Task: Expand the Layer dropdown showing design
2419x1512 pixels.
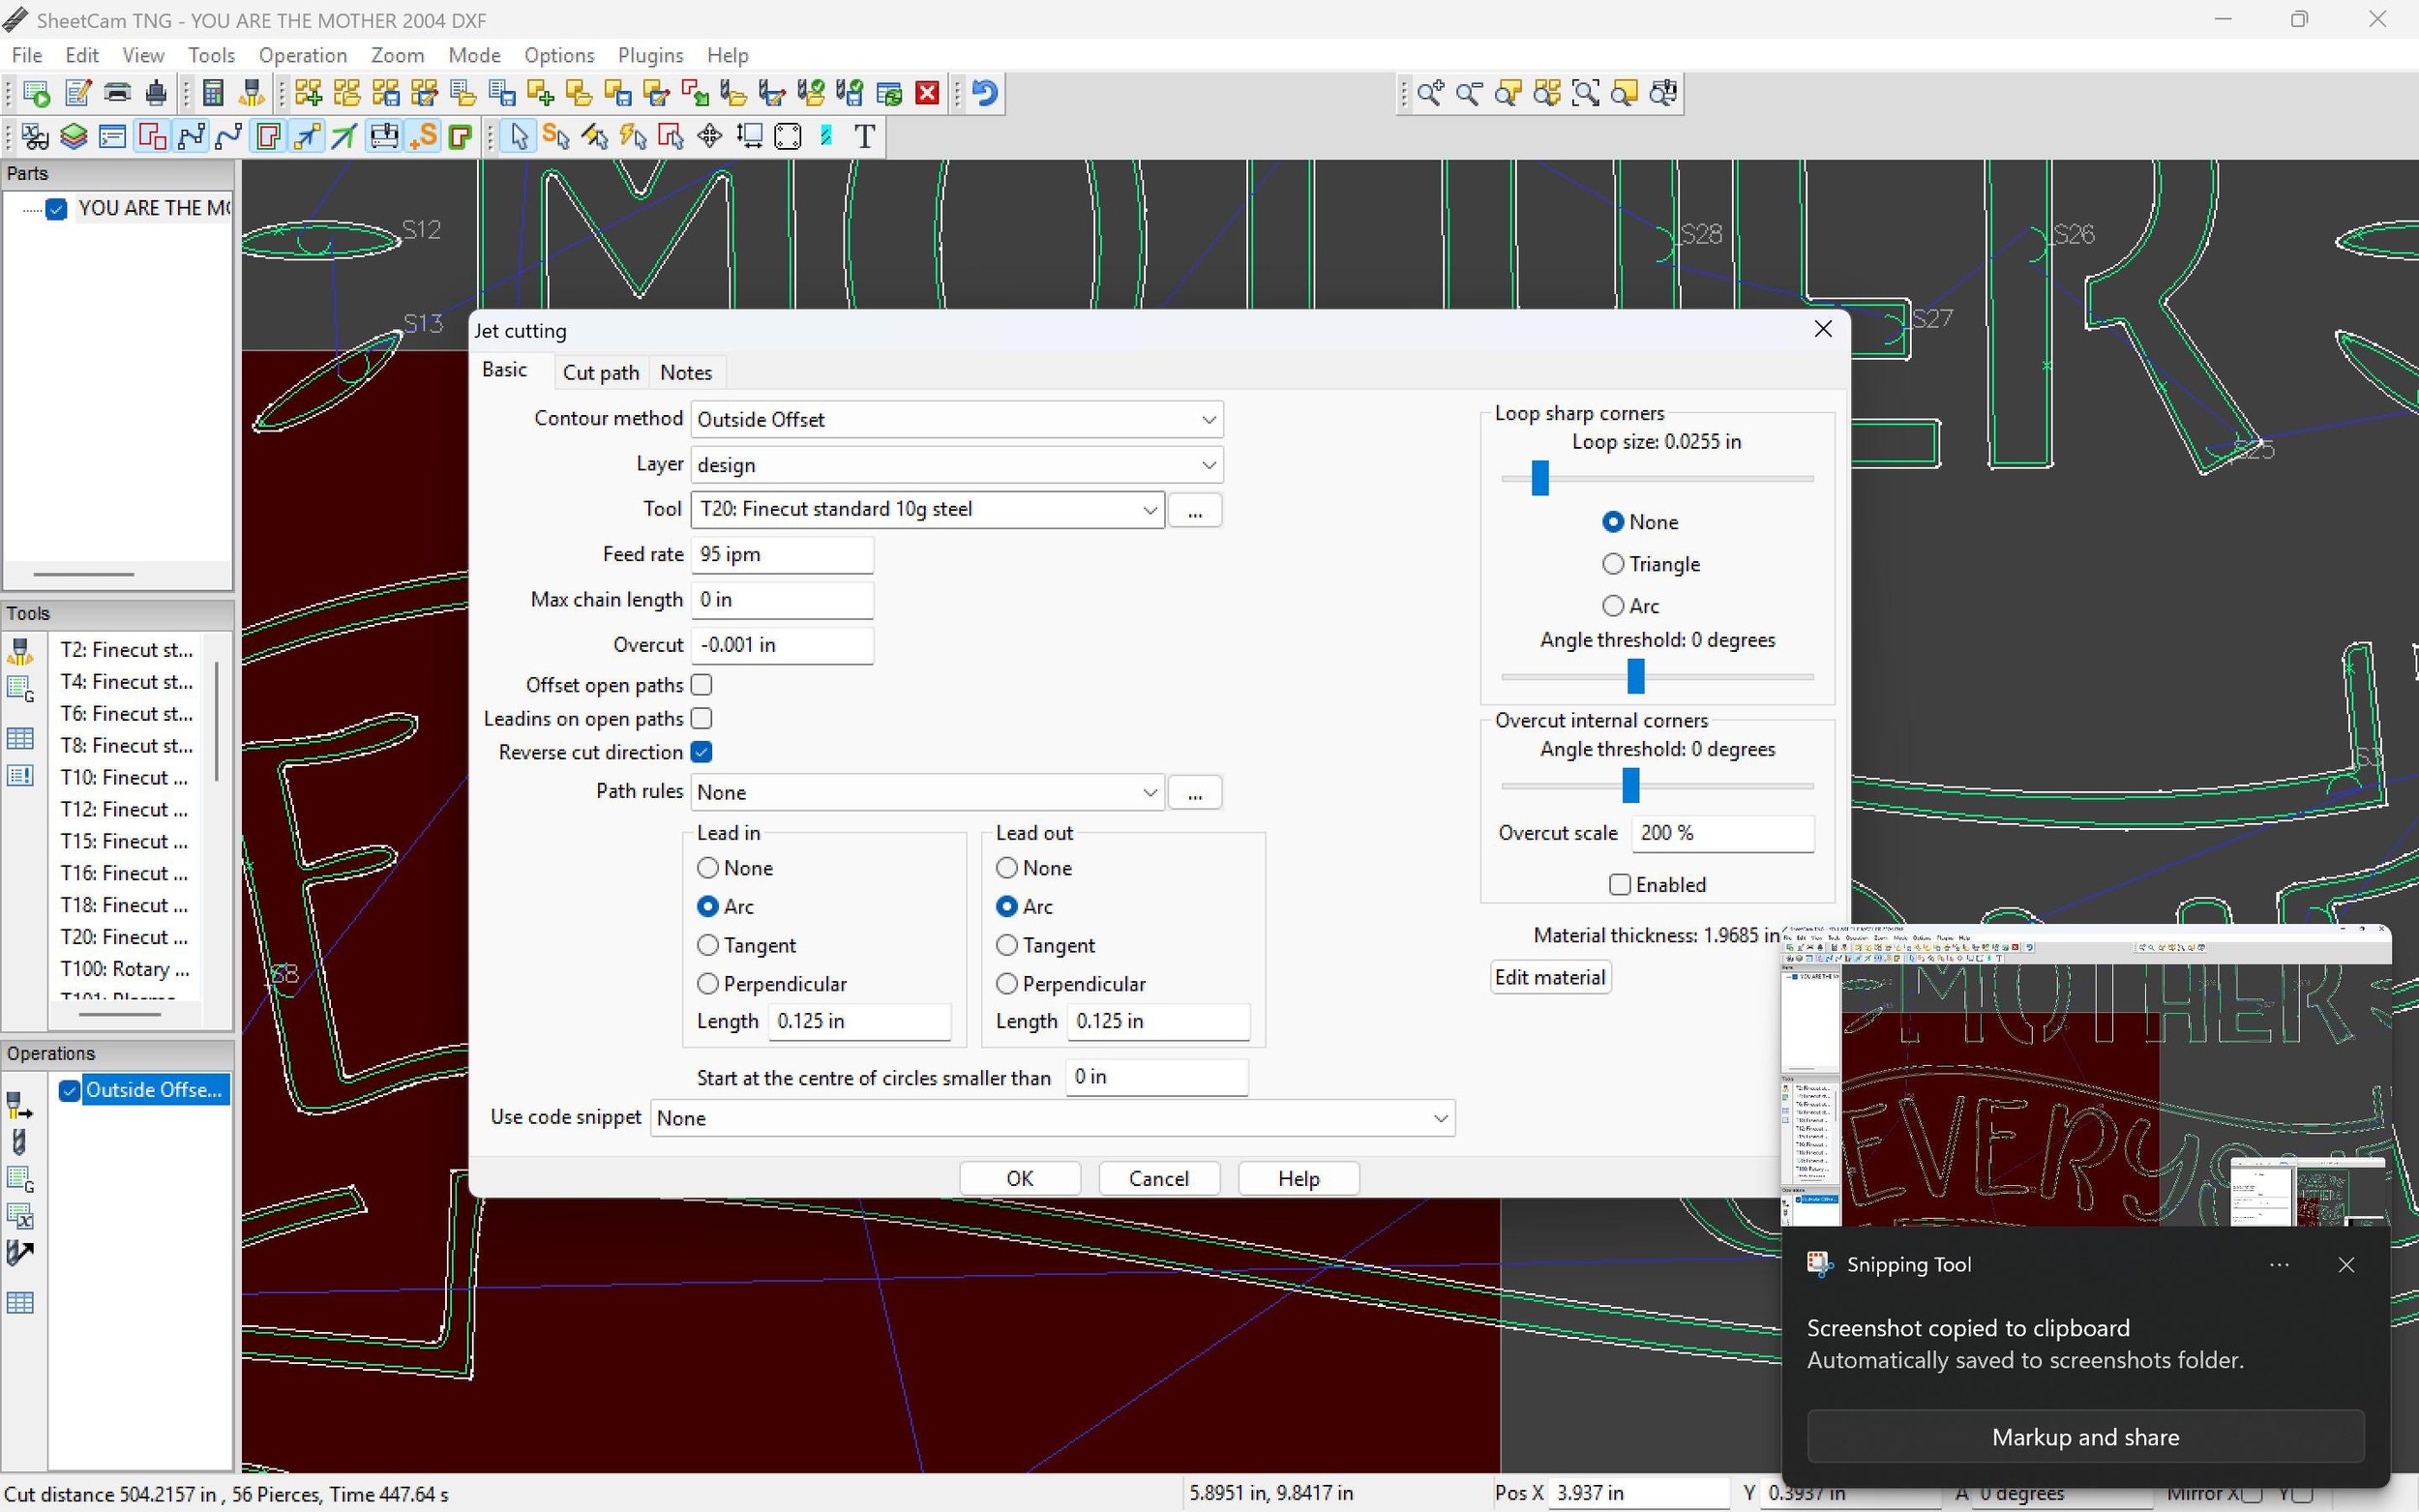Action: point(957,465)
